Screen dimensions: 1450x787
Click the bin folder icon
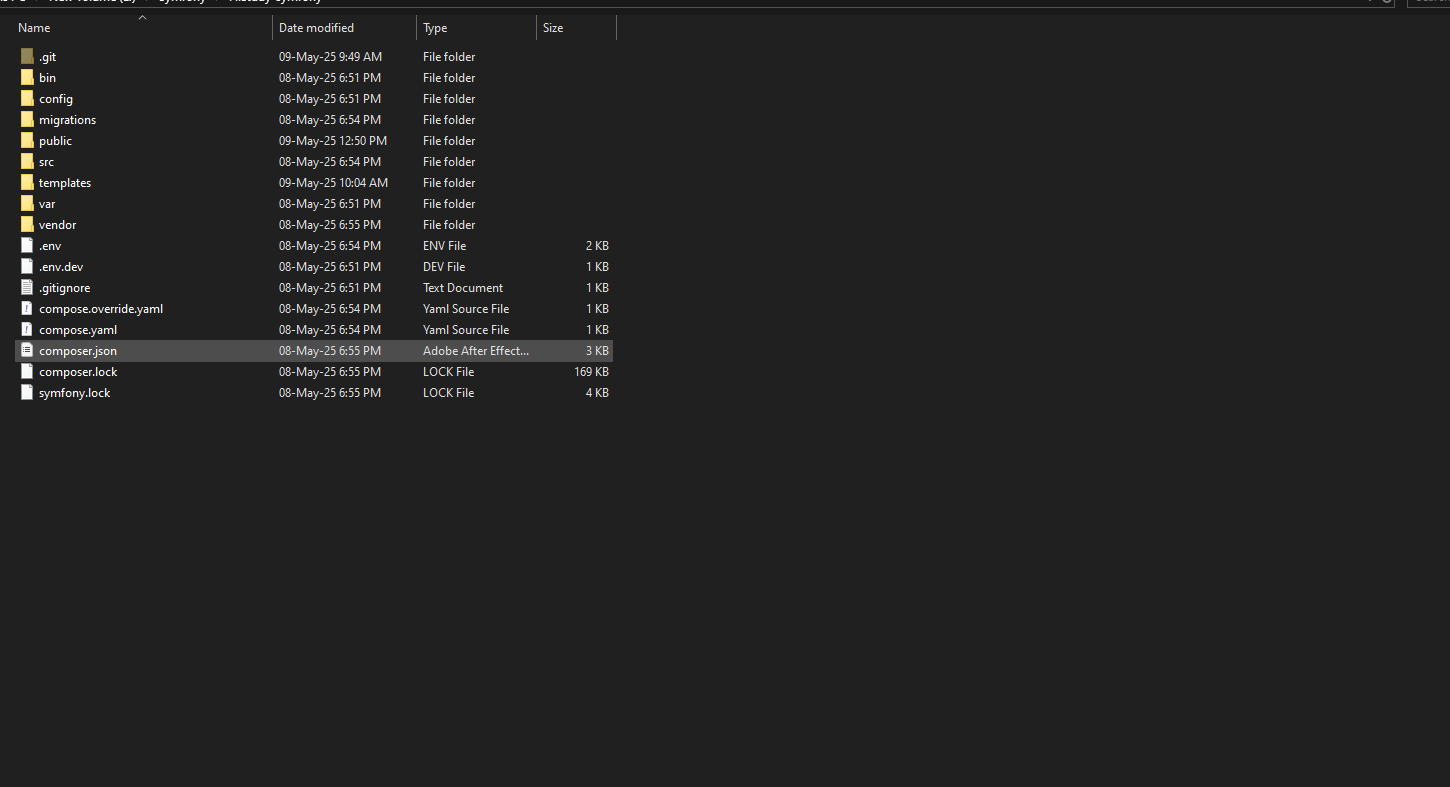click(27, 78)
